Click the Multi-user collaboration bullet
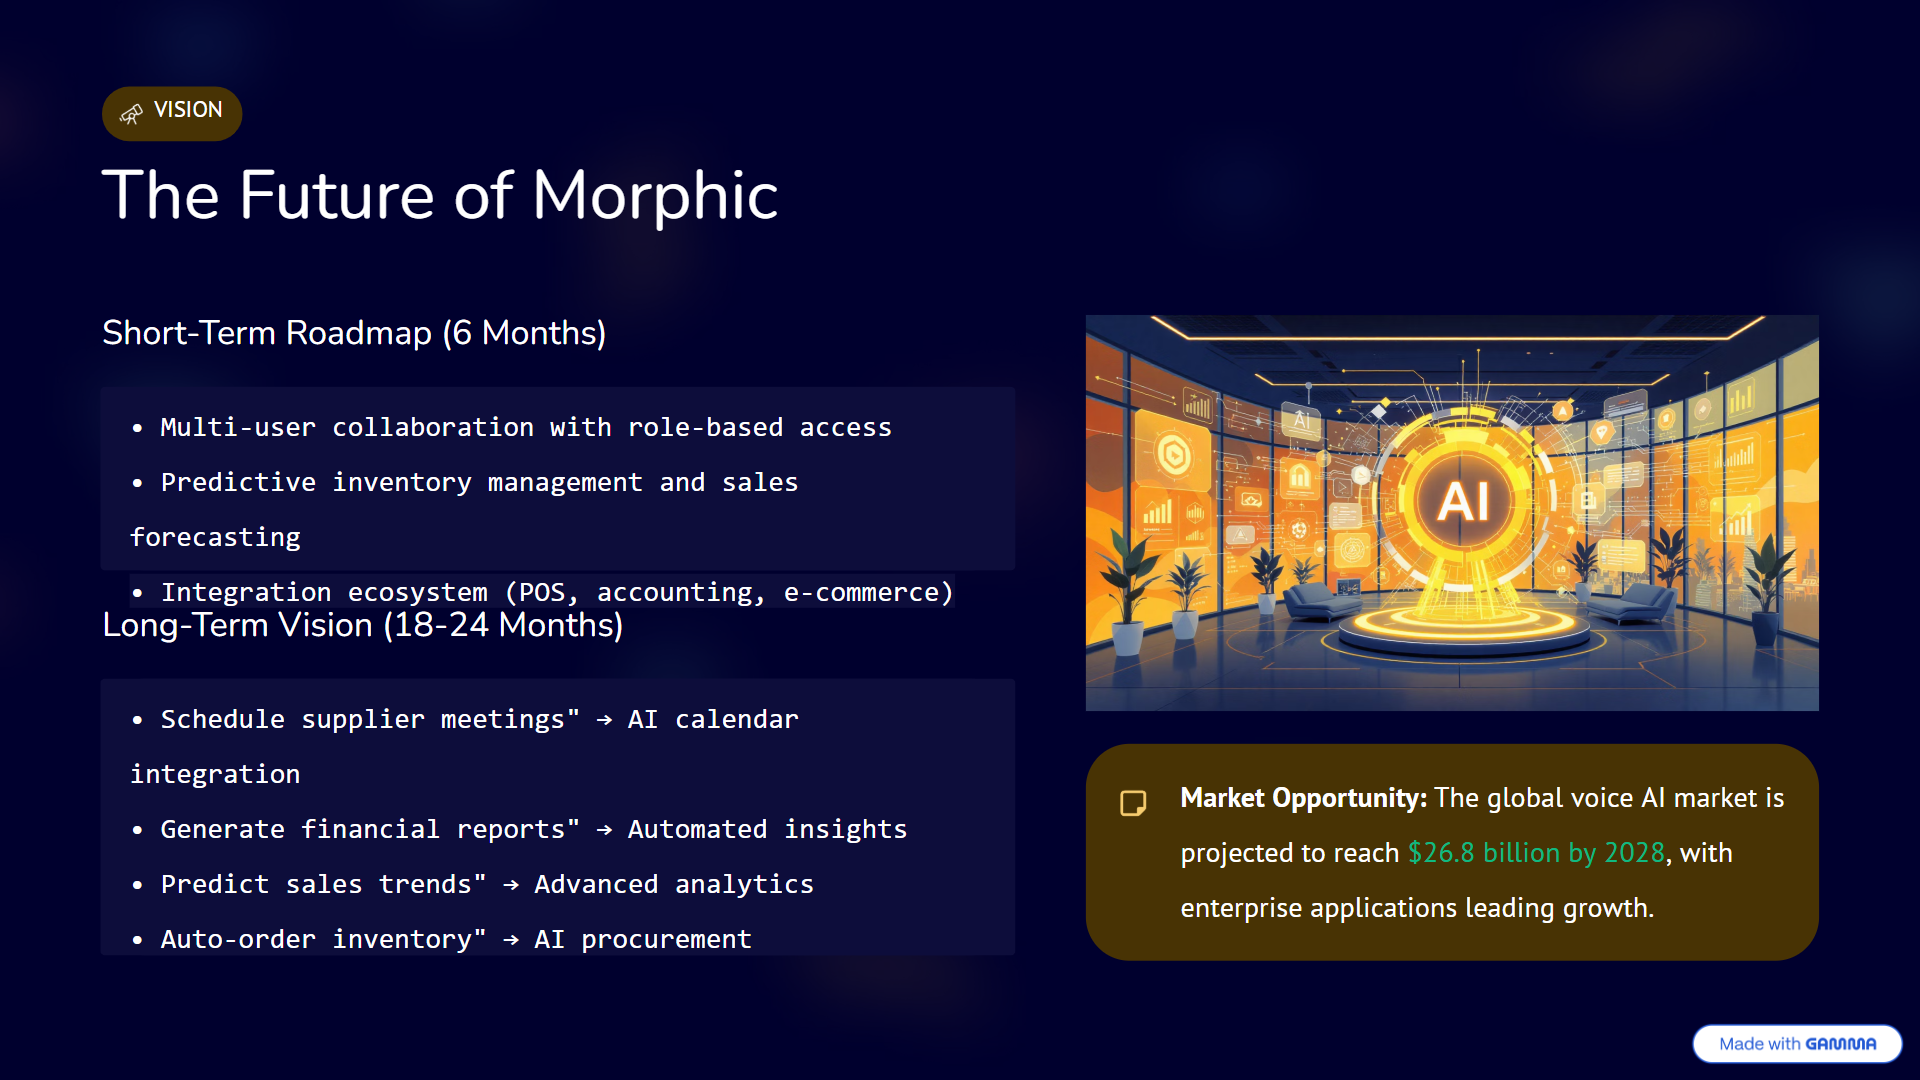Screen dimensions: 1920x1080 click(525, 428)
